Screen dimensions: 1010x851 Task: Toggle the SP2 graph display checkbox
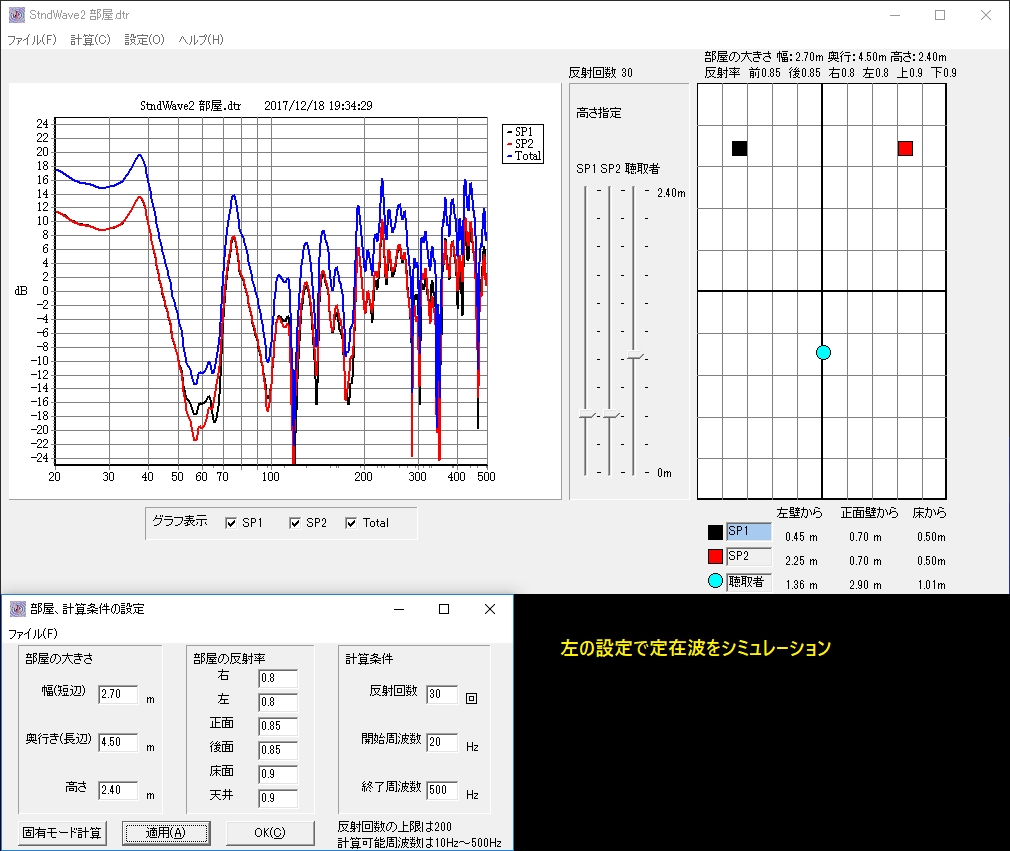[295, 523]
